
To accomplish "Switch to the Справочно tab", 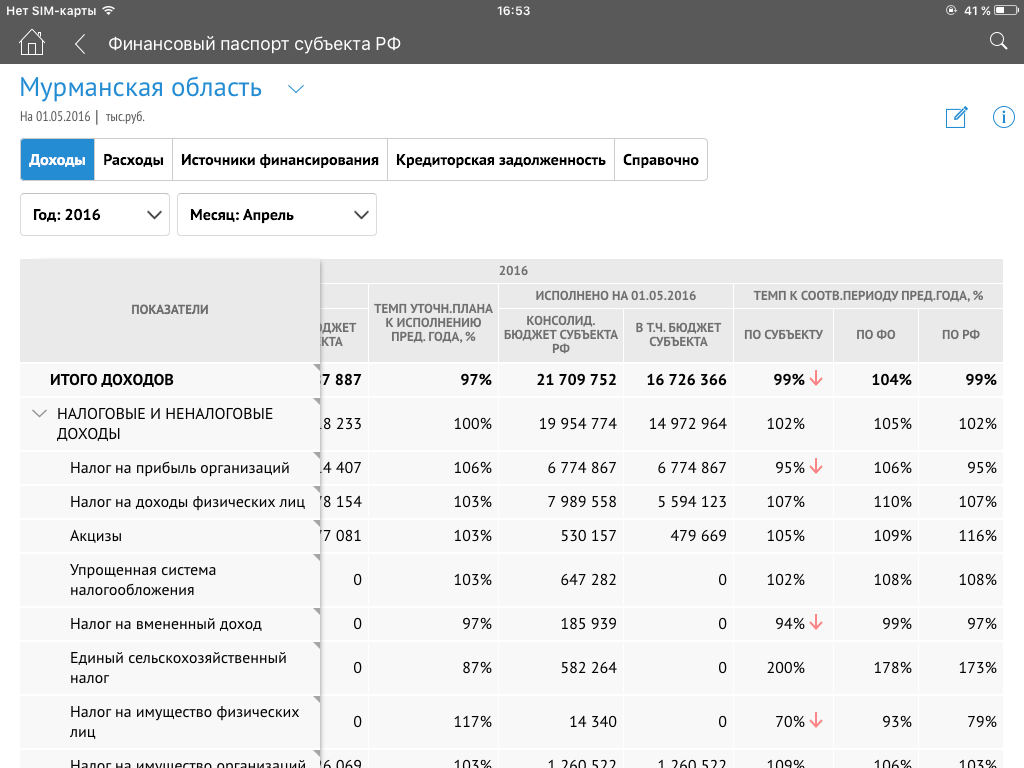I will coord(660,160).
